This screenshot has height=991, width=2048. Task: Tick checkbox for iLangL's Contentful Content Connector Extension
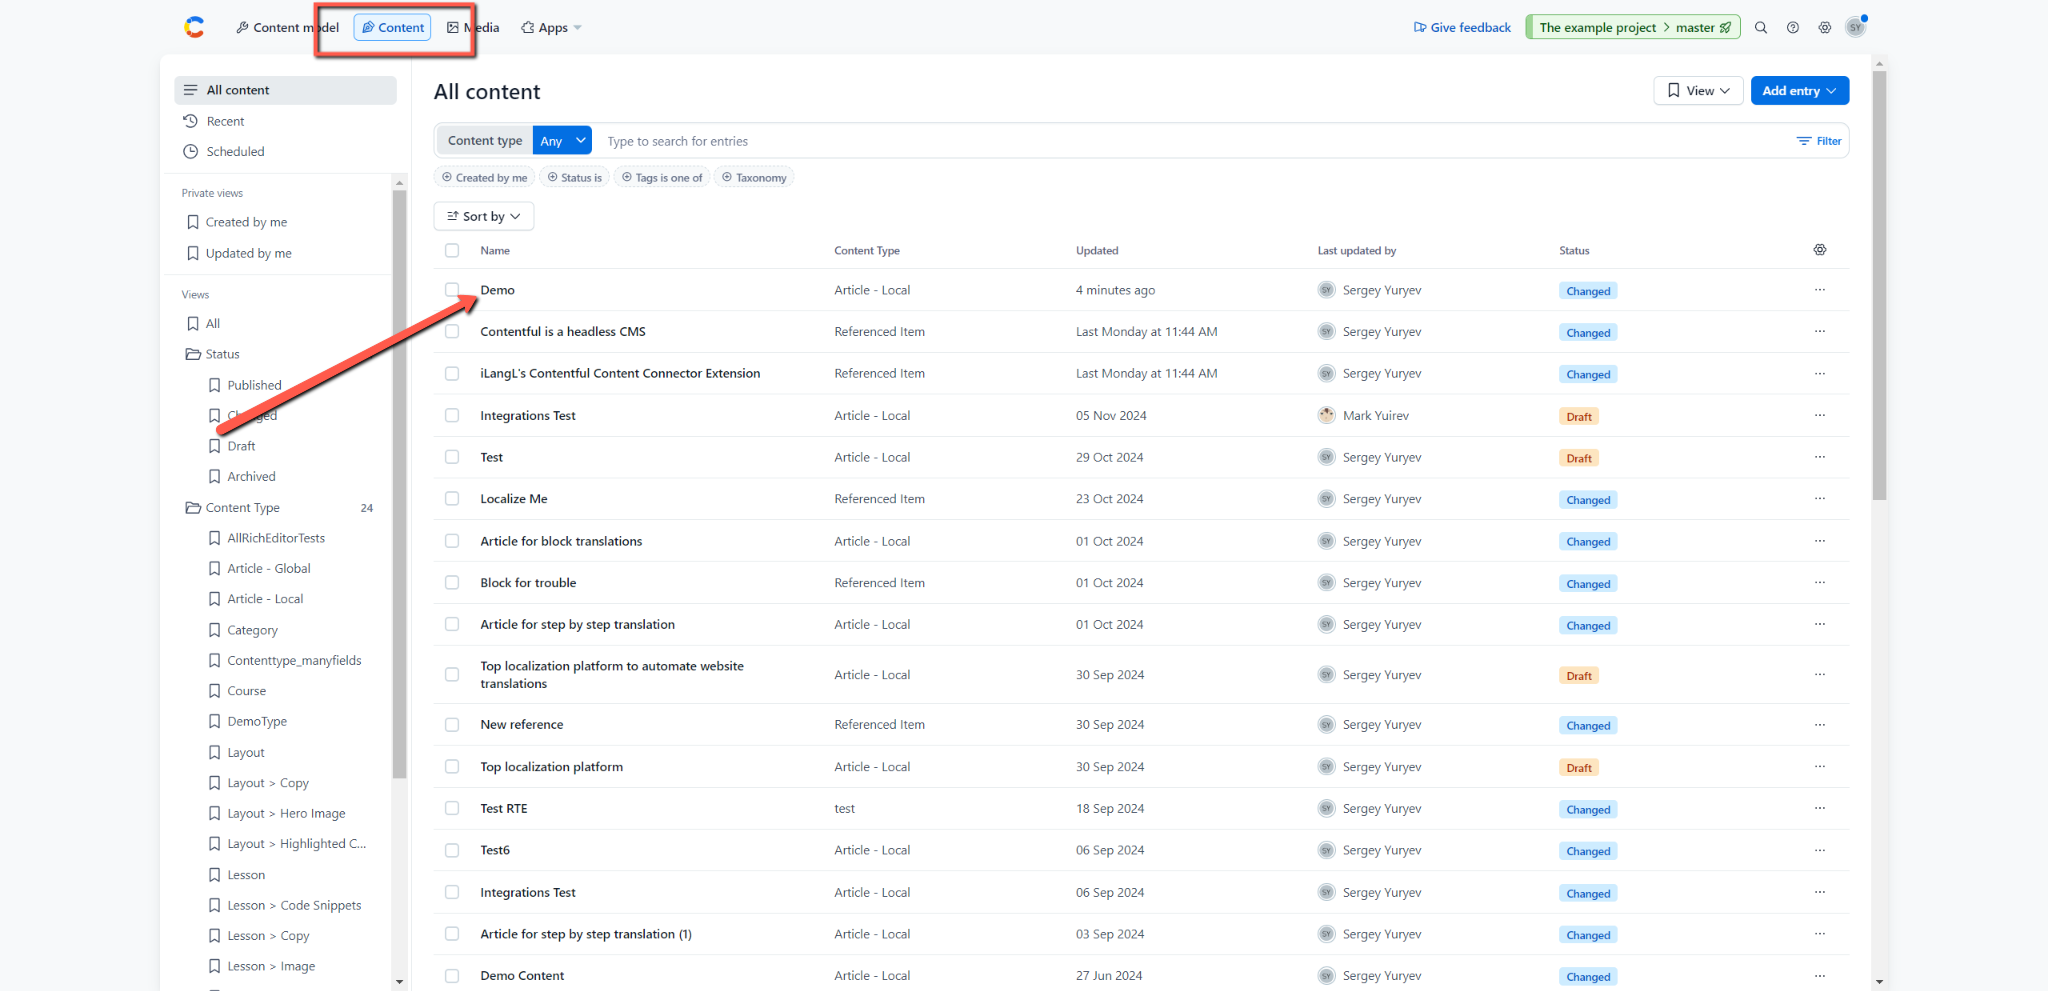pyautogui.click(x=452, y=373)
